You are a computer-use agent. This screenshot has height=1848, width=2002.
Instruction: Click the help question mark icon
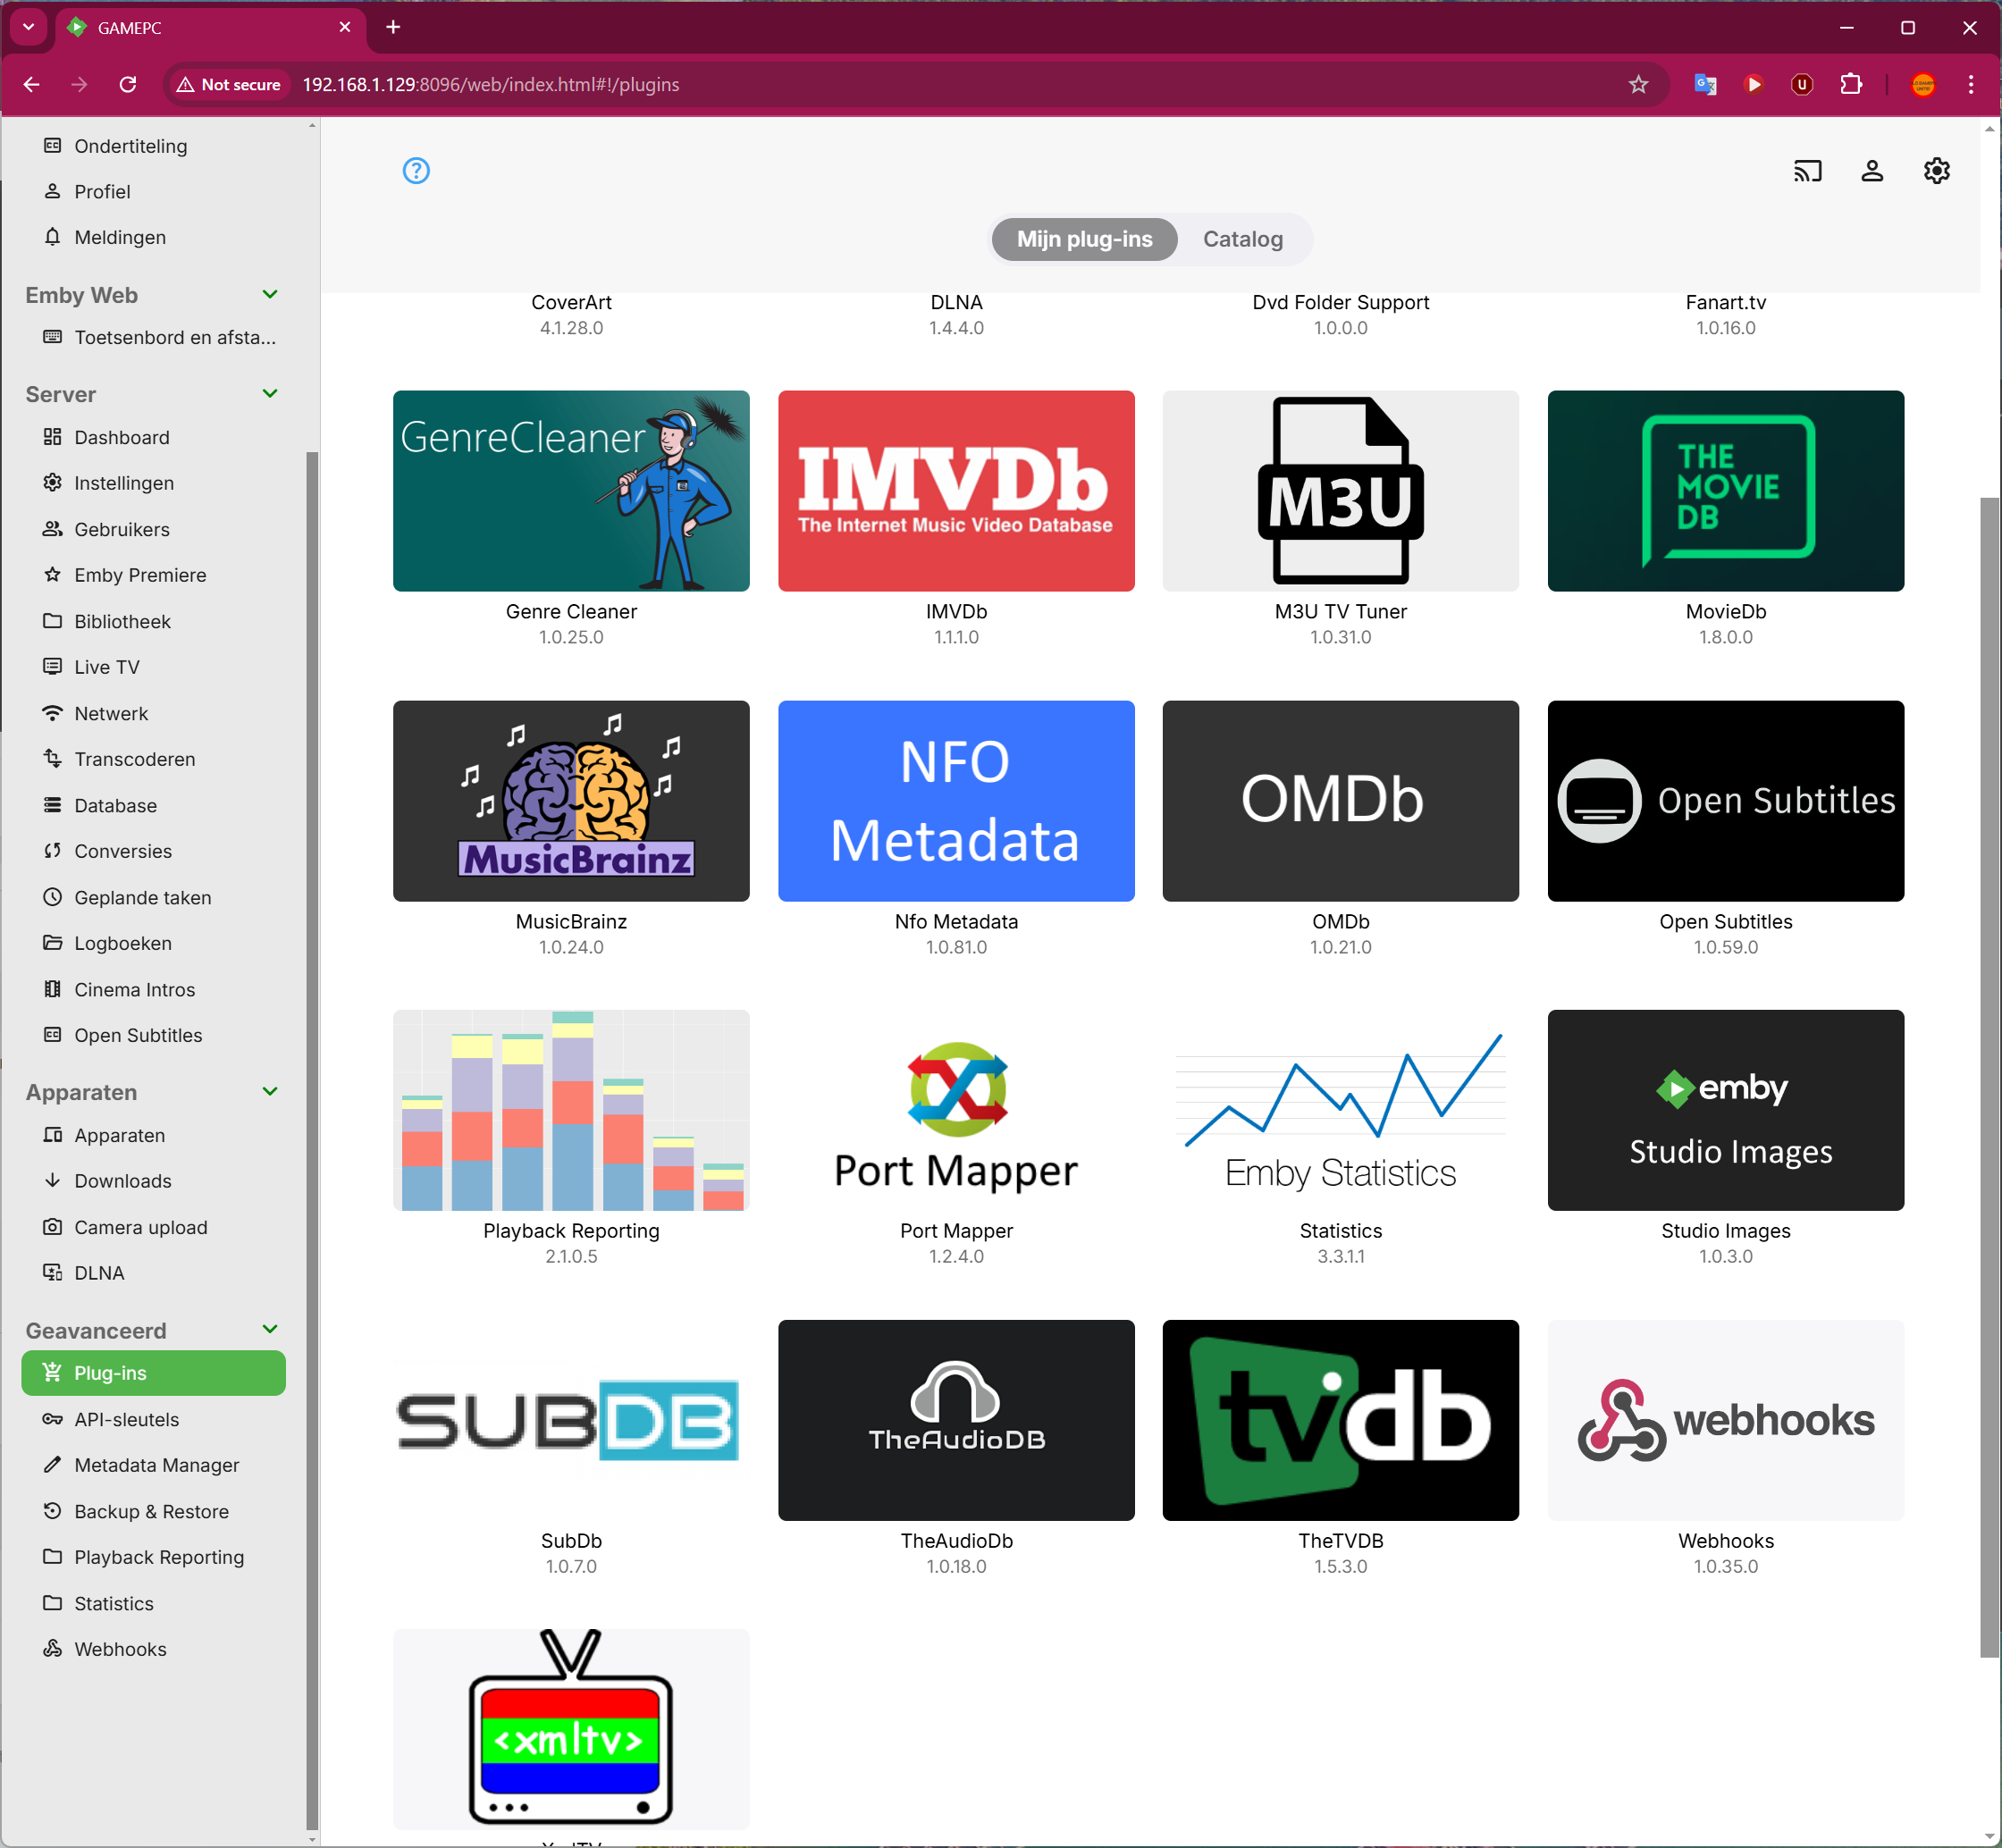416,171
